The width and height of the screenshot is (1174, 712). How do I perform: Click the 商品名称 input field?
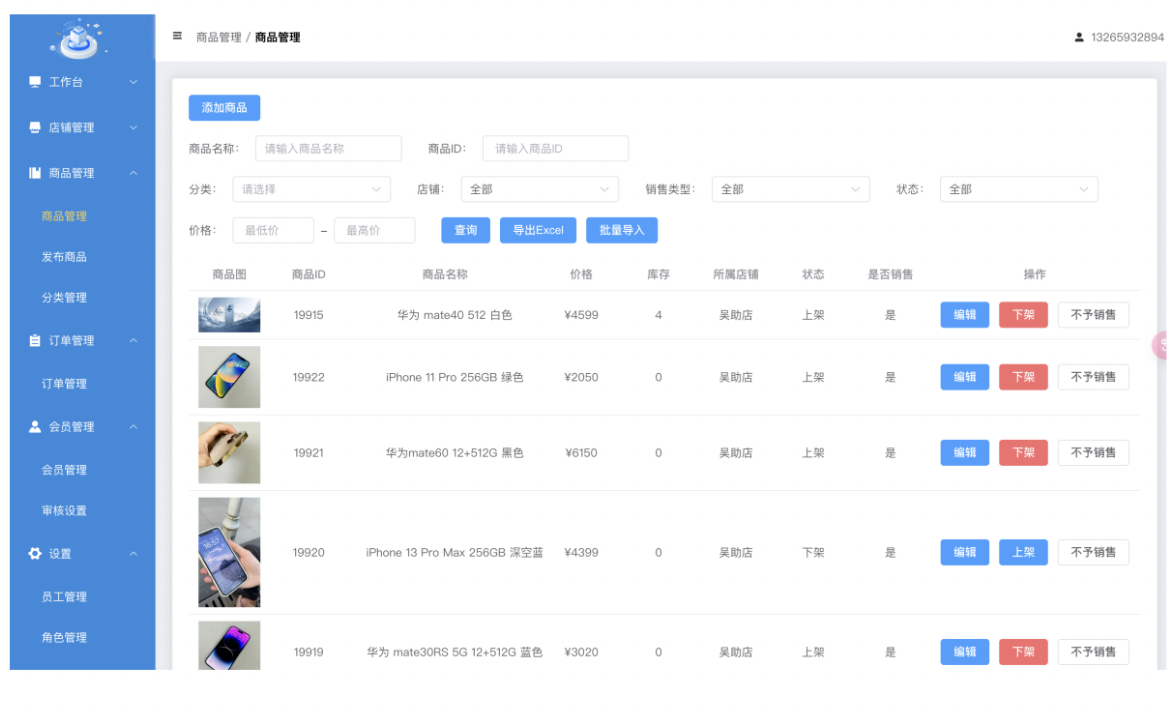point(329,148)
